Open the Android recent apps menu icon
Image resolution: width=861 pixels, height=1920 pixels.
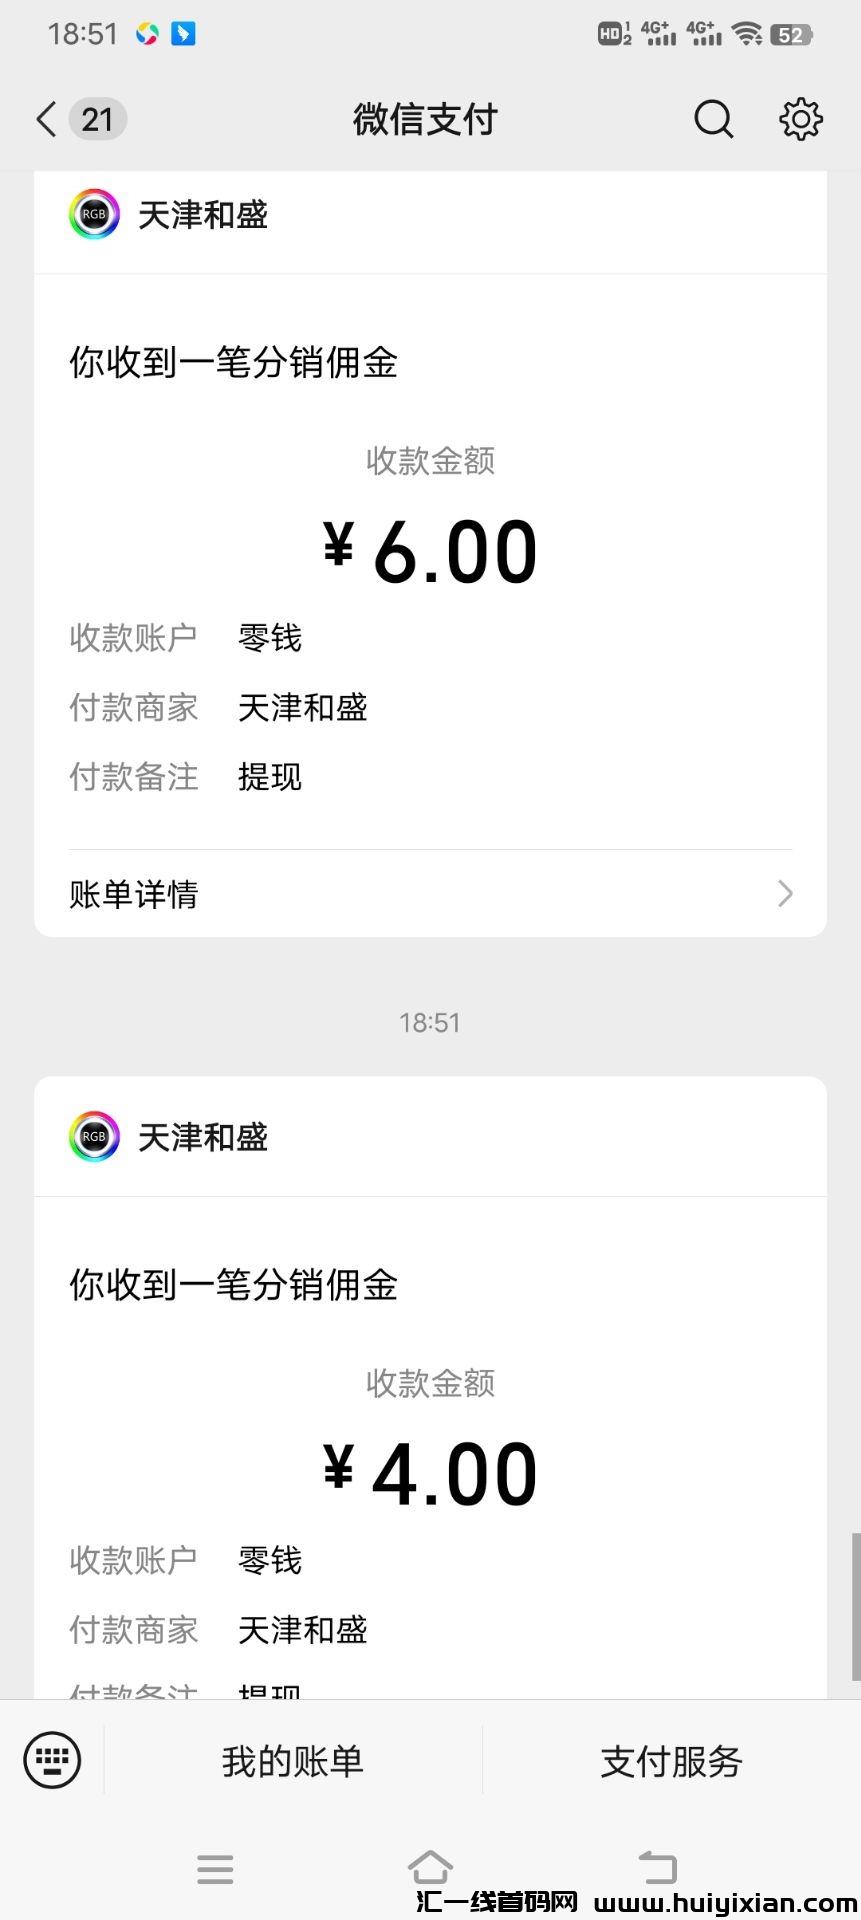[x=215, y=1868]
